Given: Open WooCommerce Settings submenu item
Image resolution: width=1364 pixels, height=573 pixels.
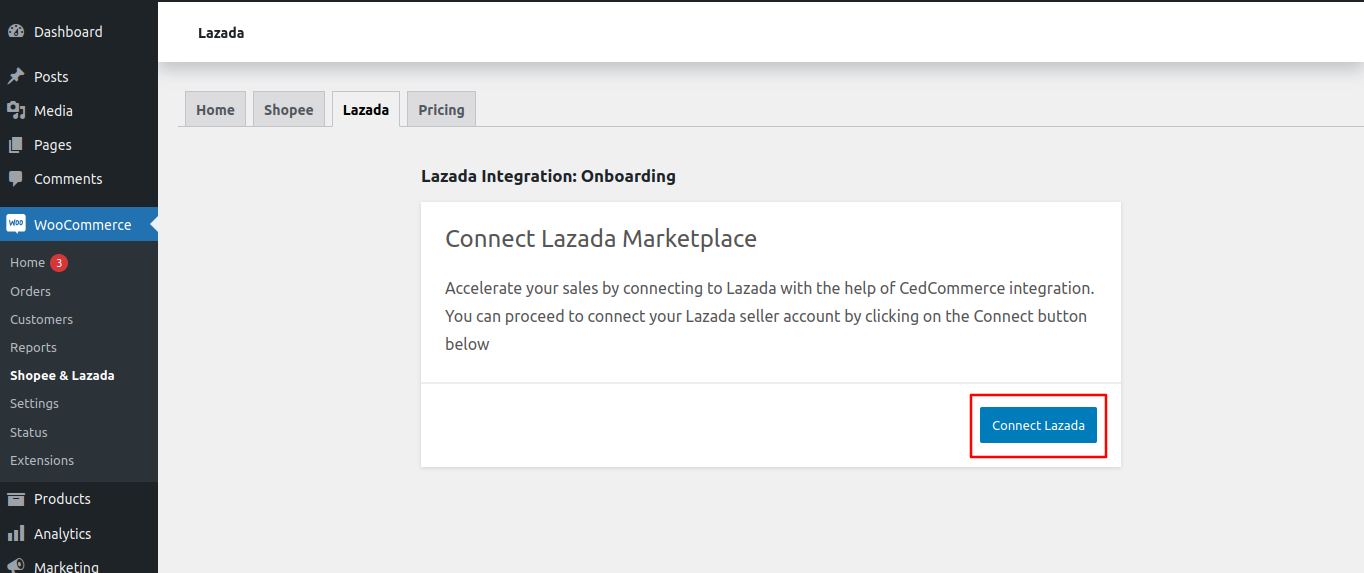Looking at the screenshot, I should 34,403.
